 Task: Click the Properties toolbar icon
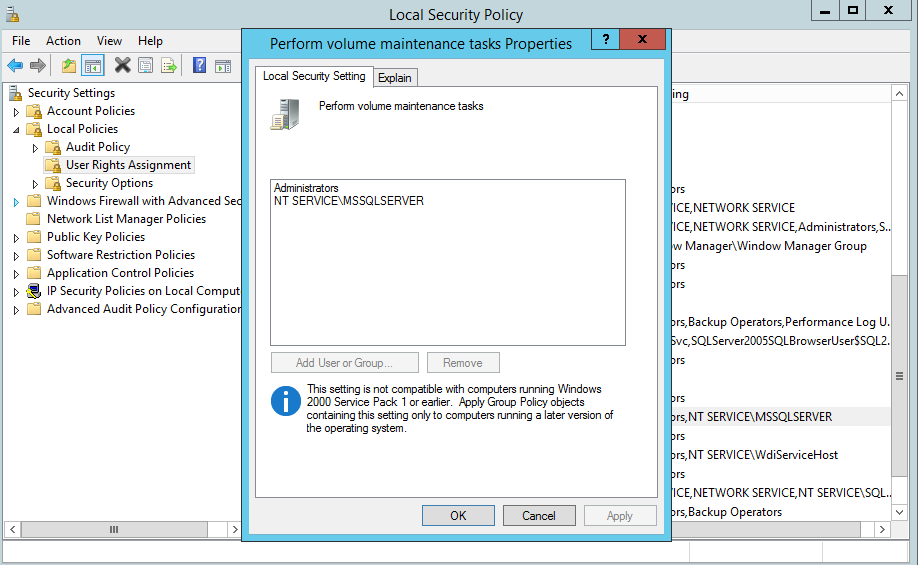pyautogui.click(x=146, y=66)
